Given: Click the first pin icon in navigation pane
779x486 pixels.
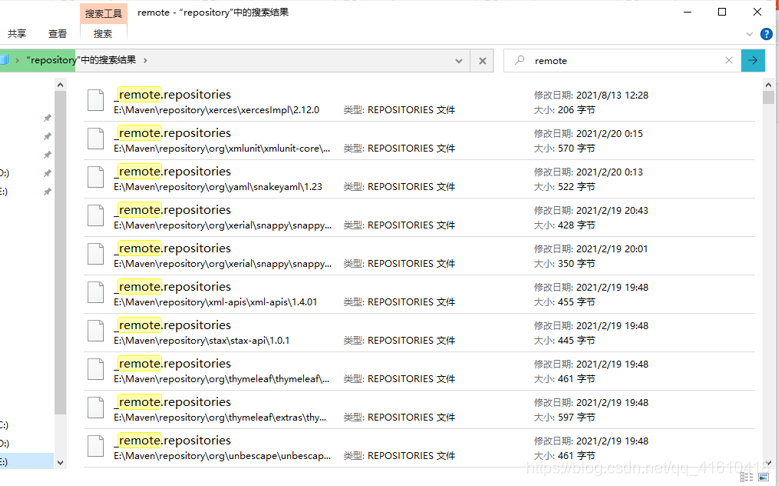Looking at the screenshot, I should point(47,118).
